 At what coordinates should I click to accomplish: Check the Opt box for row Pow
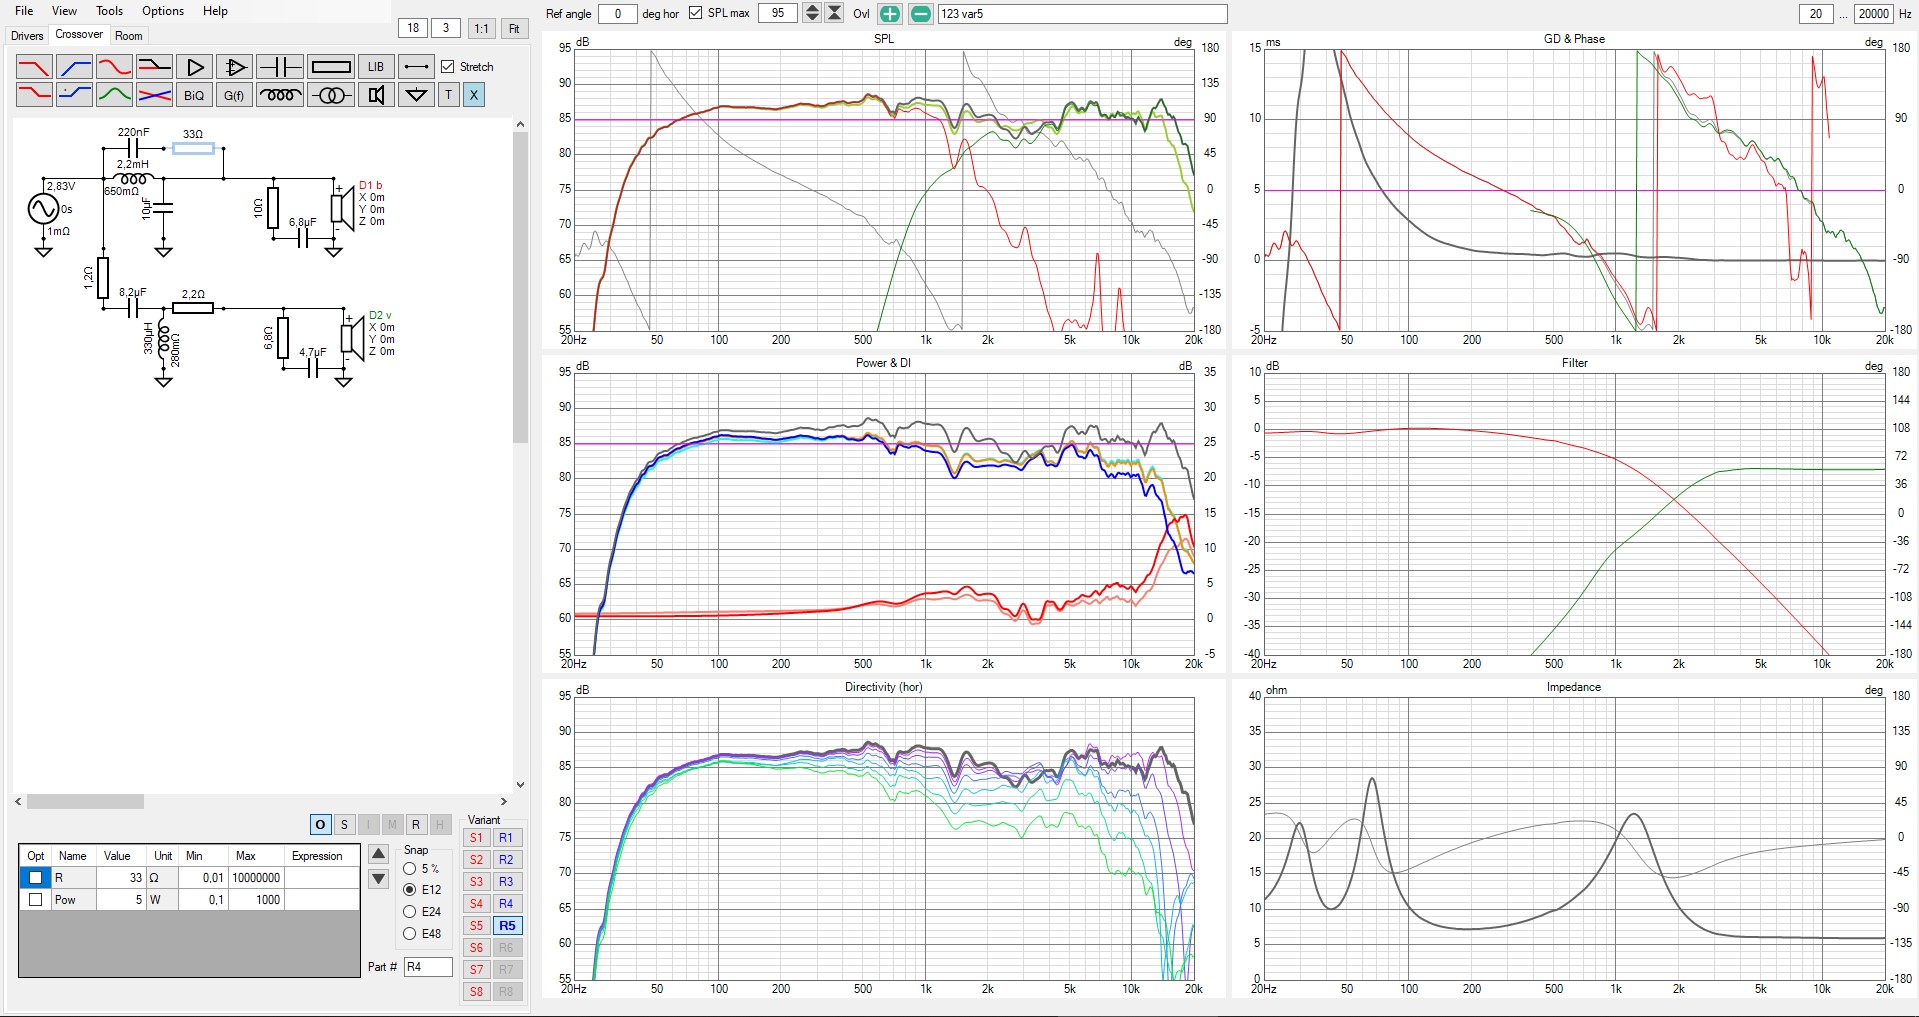click(36, 899)
